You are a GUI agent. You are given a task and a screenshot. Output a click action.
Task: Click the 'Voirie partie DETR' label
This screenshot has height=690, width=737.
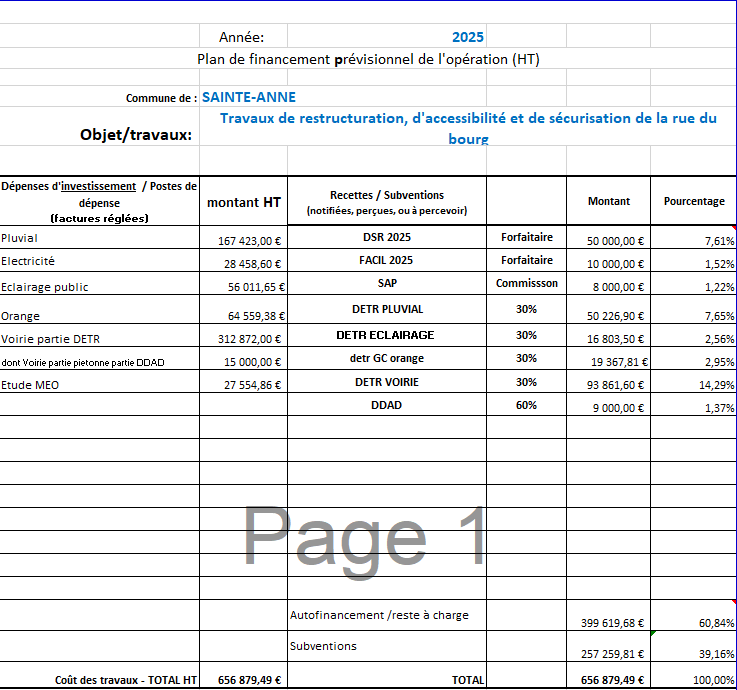[x=50, y=339]
